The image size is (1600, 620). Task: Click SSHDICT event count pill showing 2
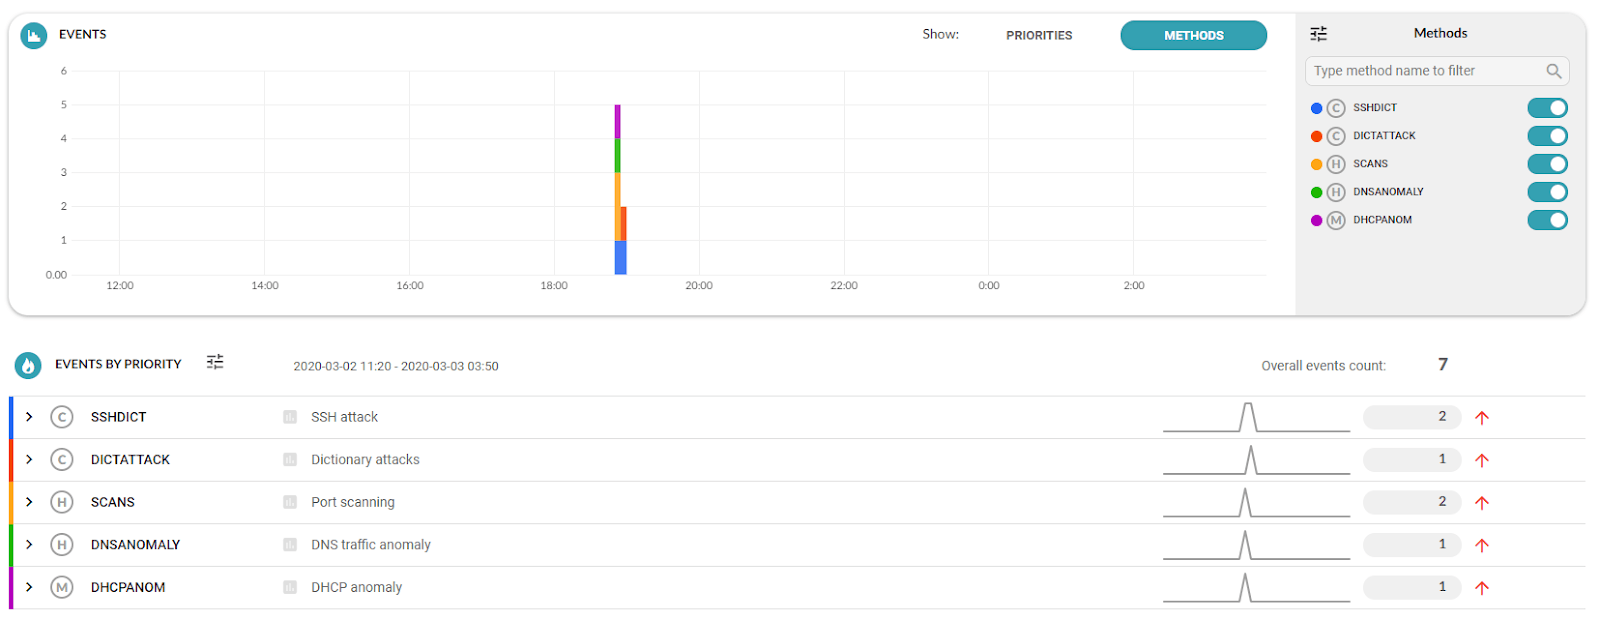point(1412,417)
